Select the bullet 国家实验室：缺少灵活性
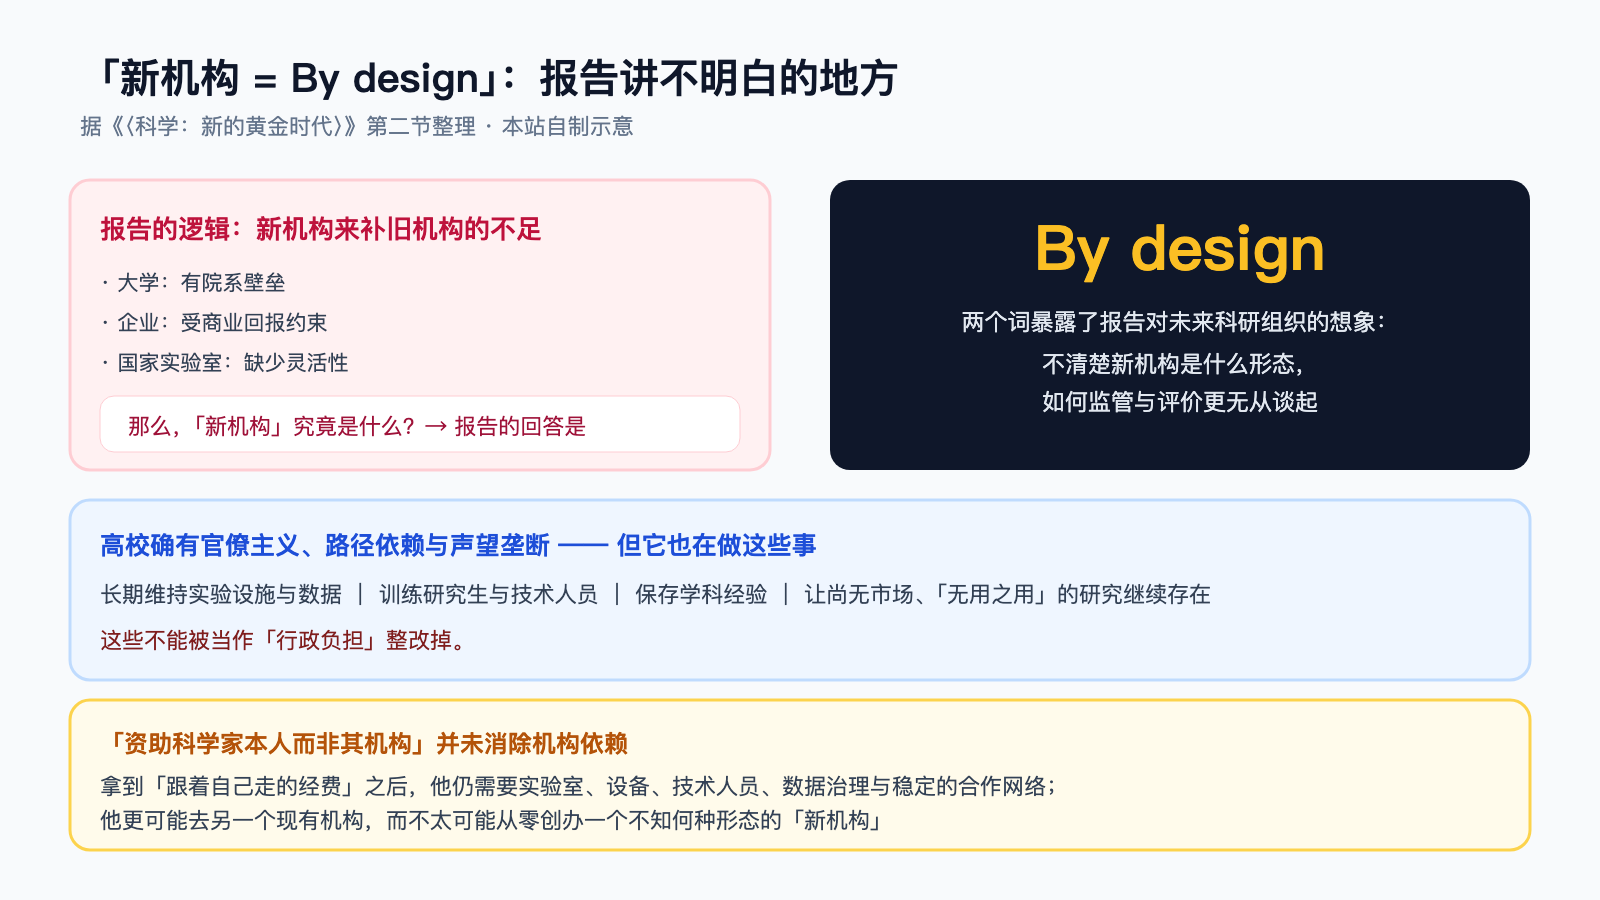 tap(224, 363)
